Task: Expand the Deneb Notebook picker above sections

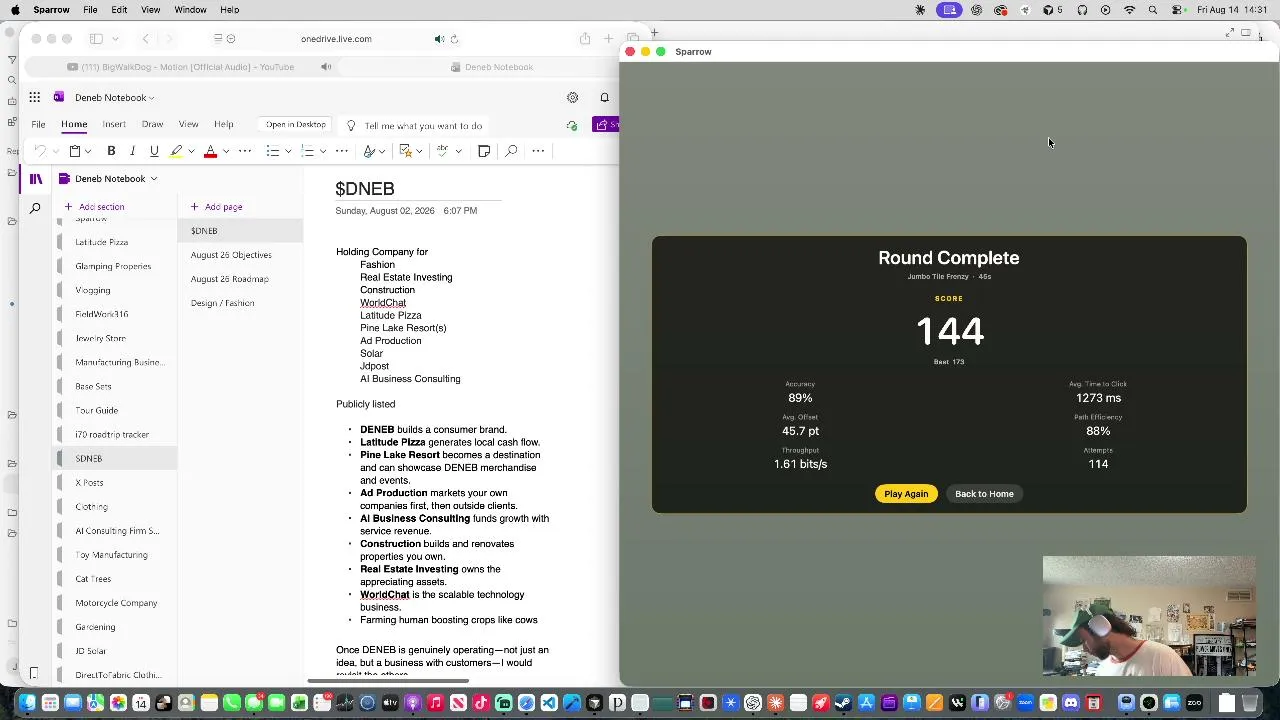Action: pos(153,179)
